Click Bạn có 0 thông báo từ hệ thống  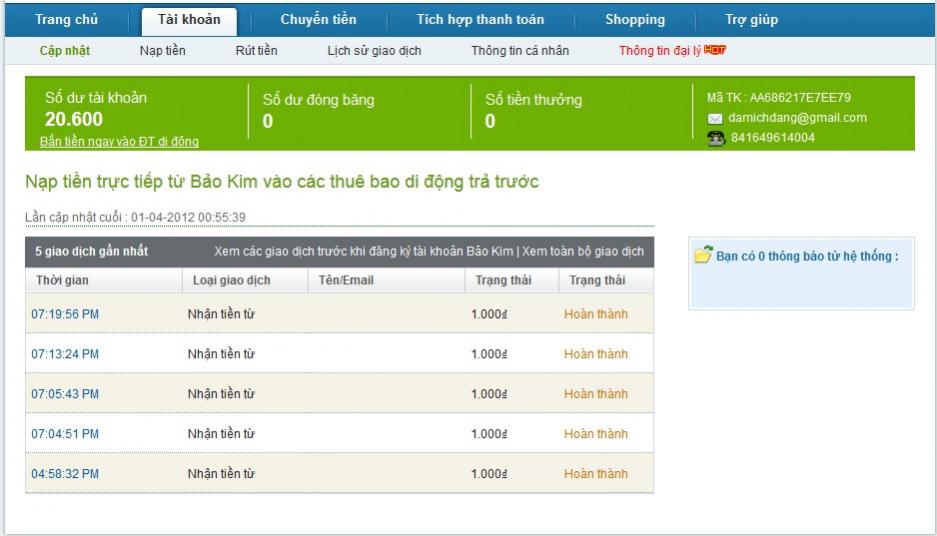807,256
